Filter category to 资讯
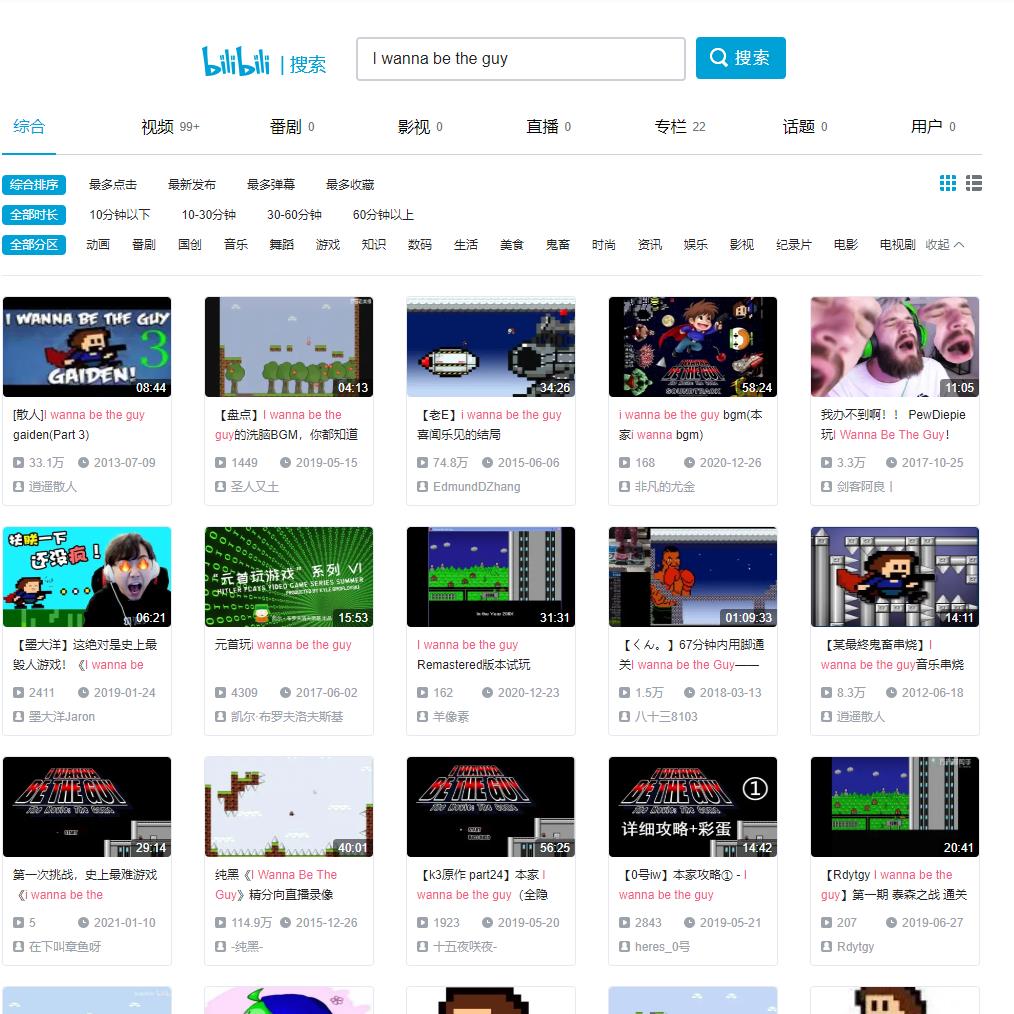Image resolution: width=1014 pixels, height=1014 pixels. coord(650,245)
